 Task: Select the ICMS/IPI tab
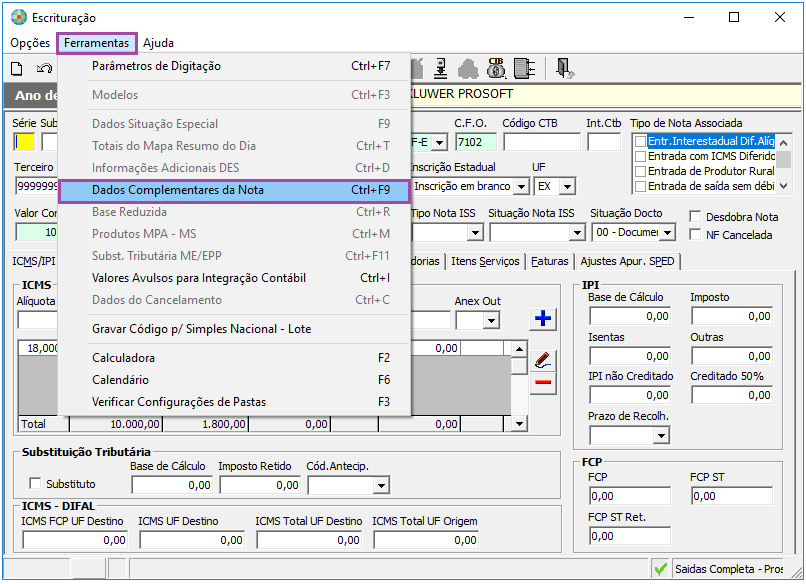coord(33,261)
